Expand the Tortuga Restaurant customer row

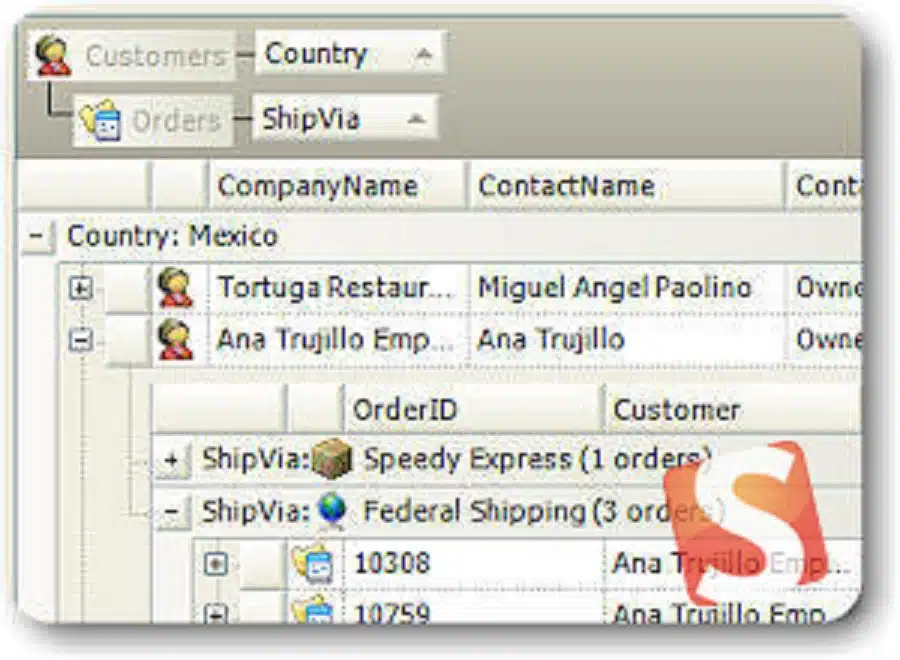(x=80, y=288)
